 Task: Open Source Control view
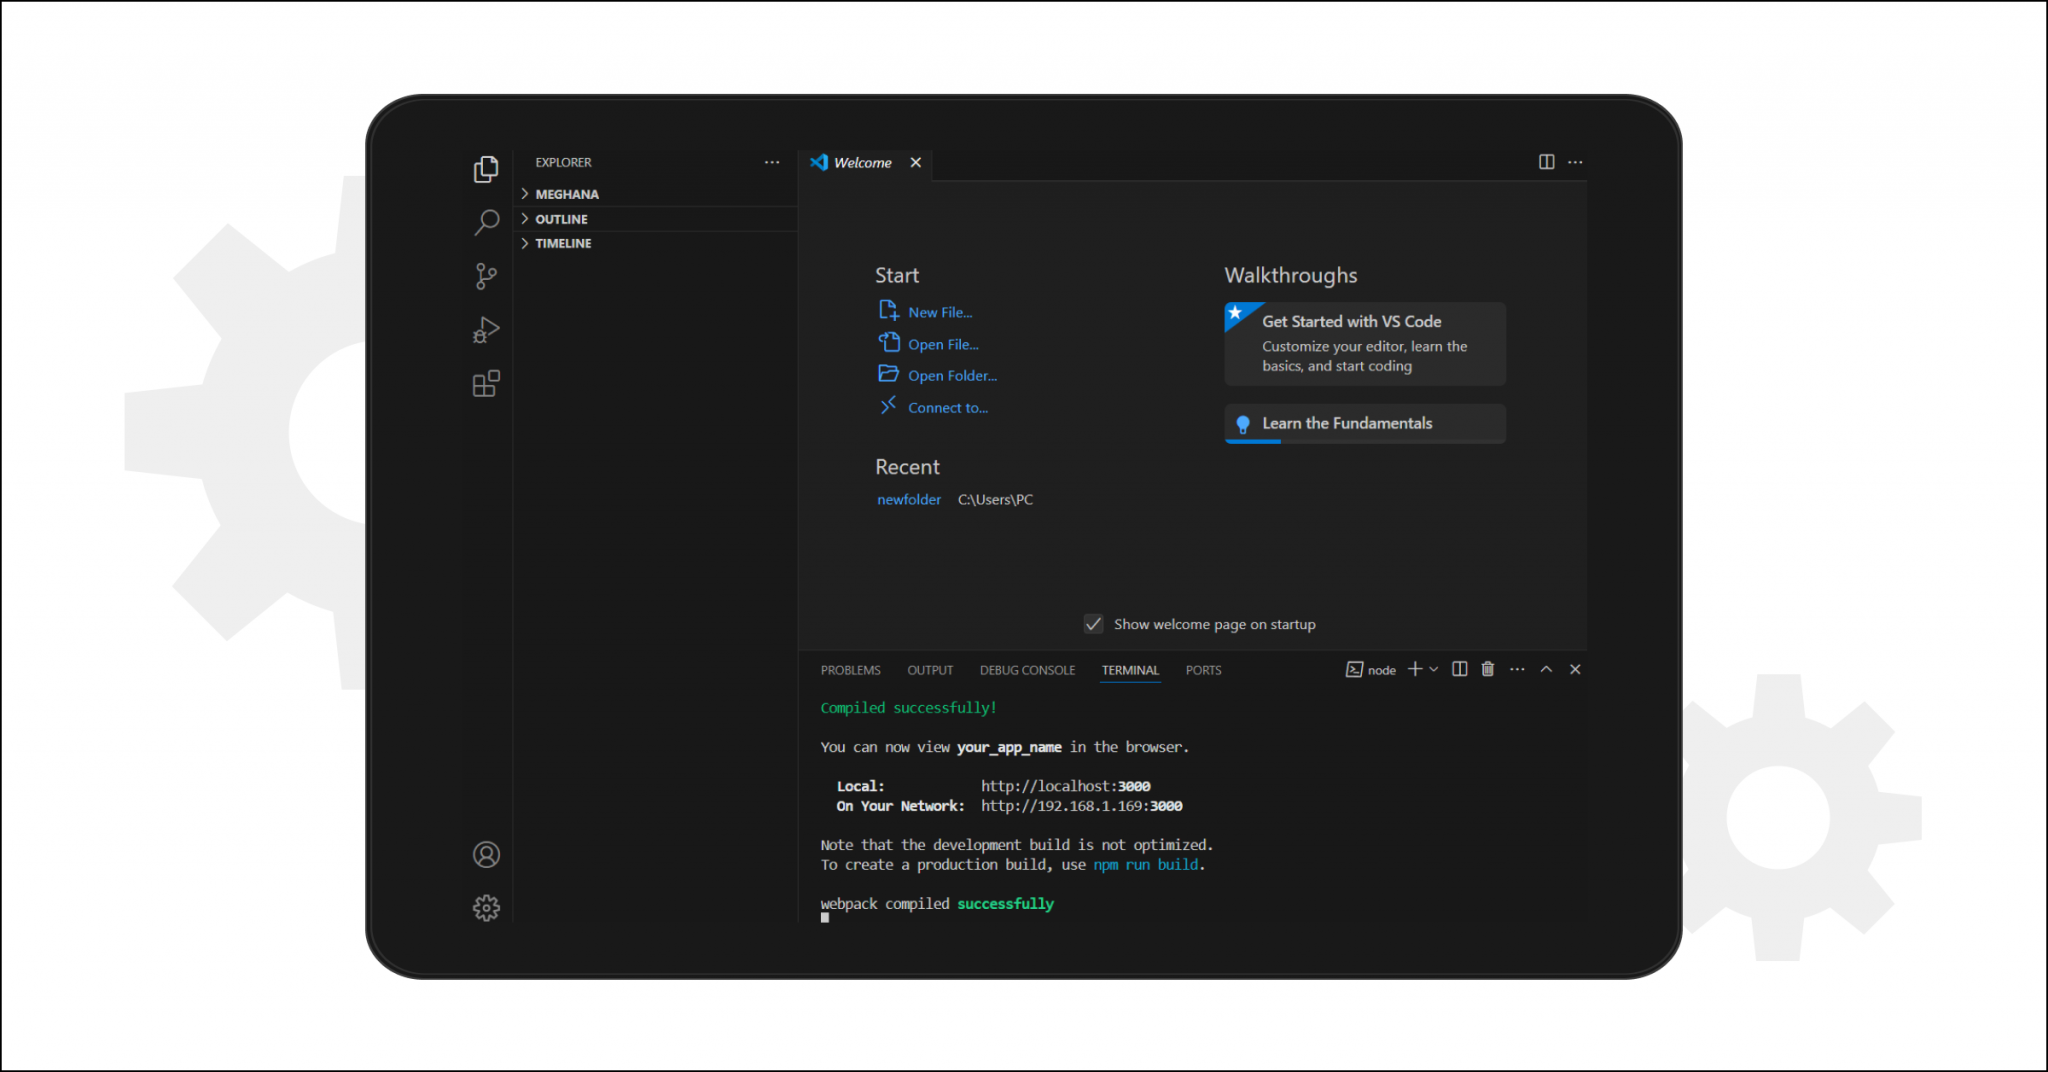click(x=486, y=276)
